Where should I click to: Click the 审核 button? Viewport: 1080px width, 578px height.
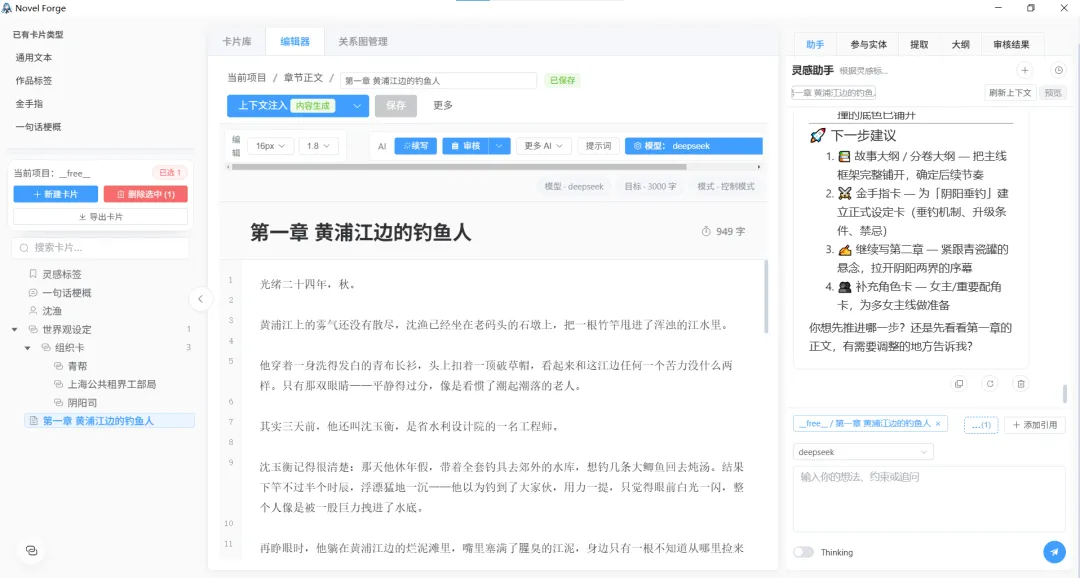click(x=466, y=146)
